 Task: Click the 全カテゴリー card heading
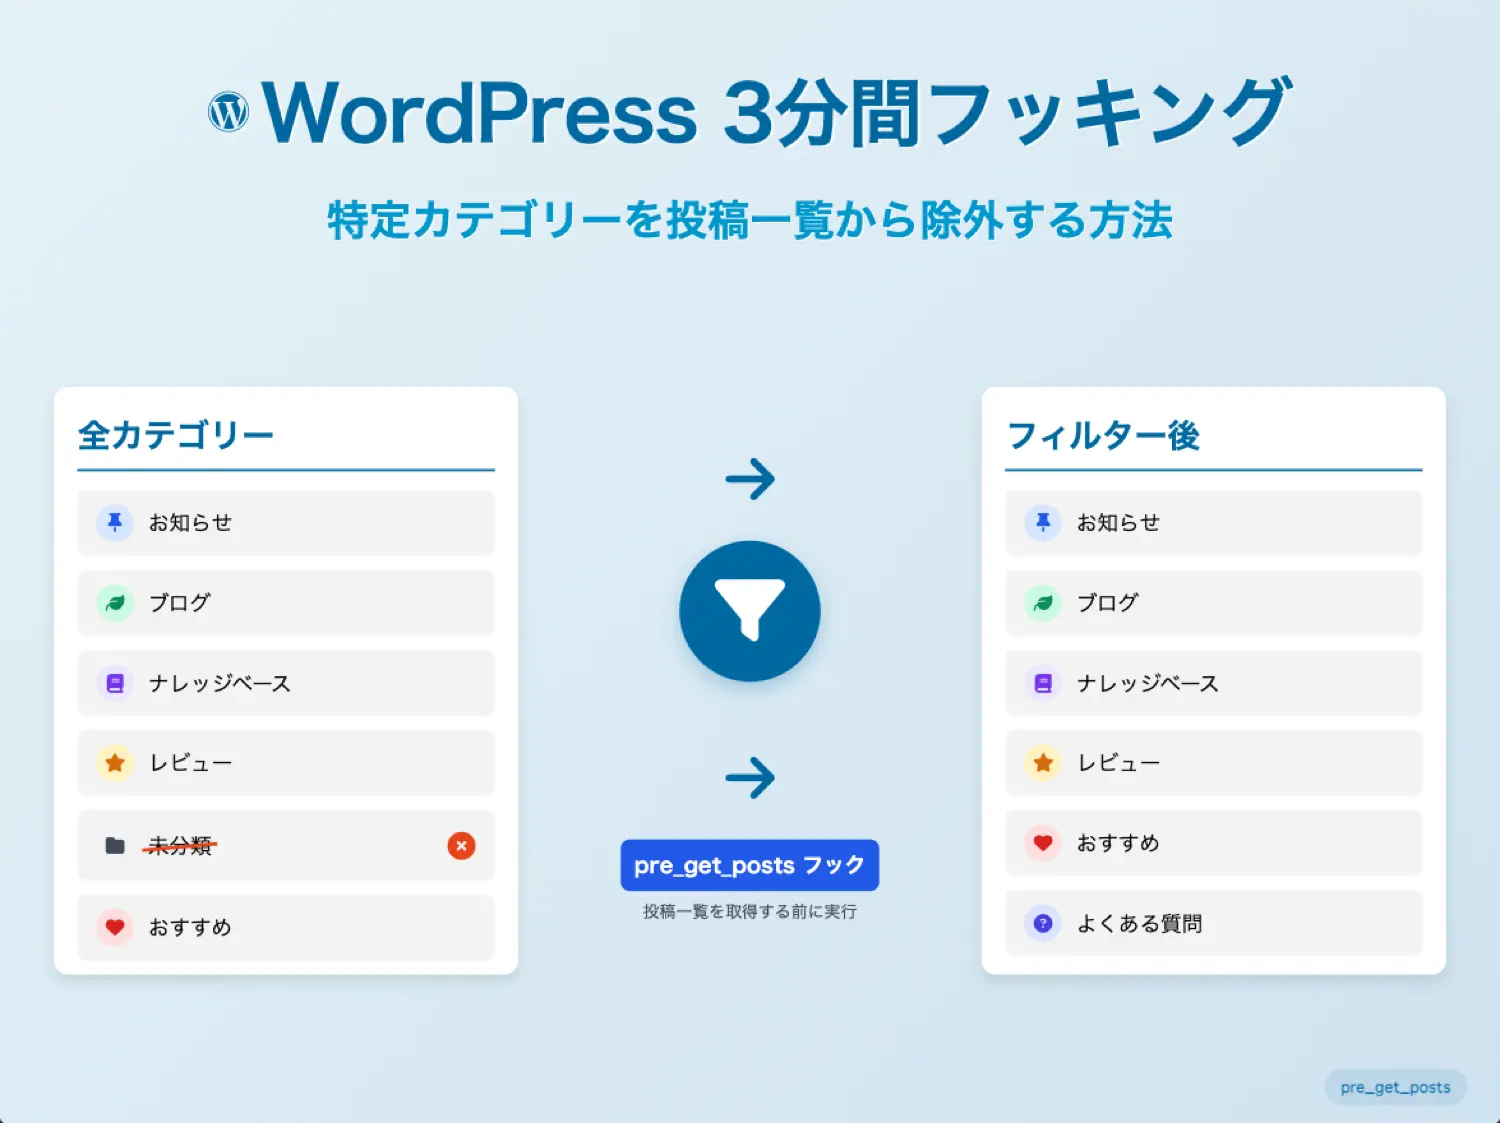176,435
